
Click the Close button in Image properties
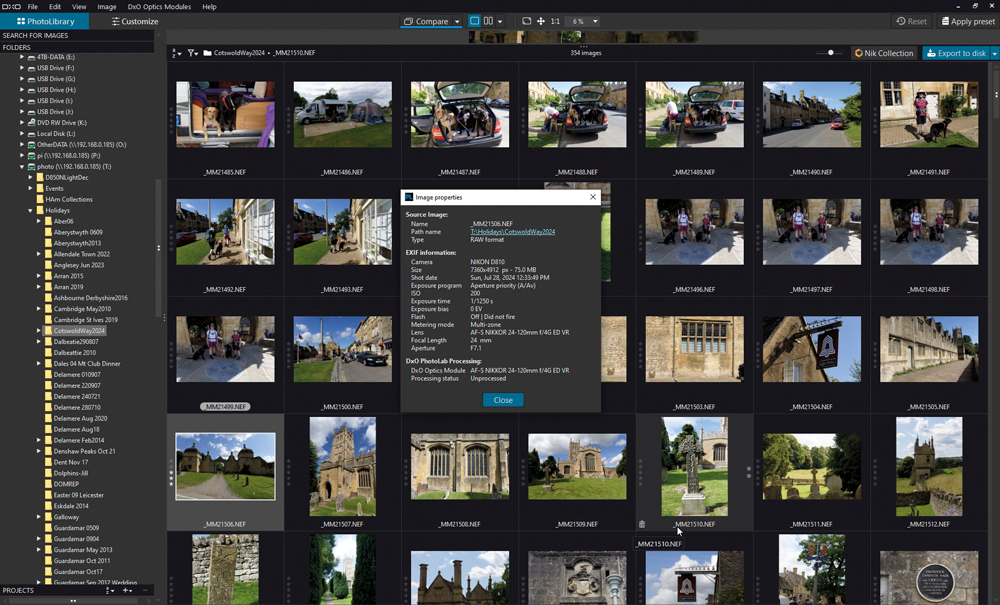(x=503, y=400)
